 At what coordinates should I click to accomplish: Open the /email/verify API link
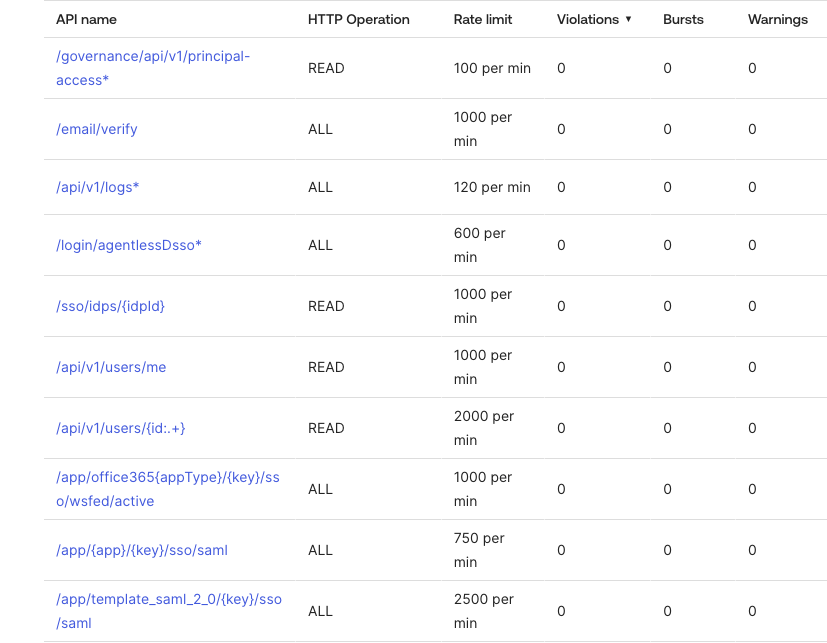(97, 129)
